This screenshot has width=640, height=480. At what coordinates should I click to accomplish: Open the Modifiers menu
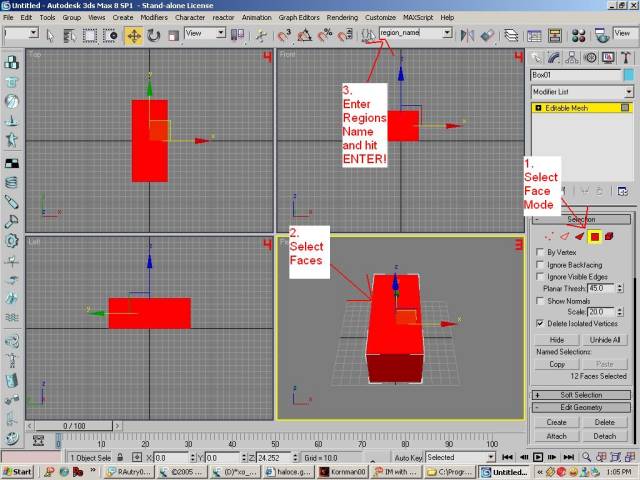click(x=154, y=18)
